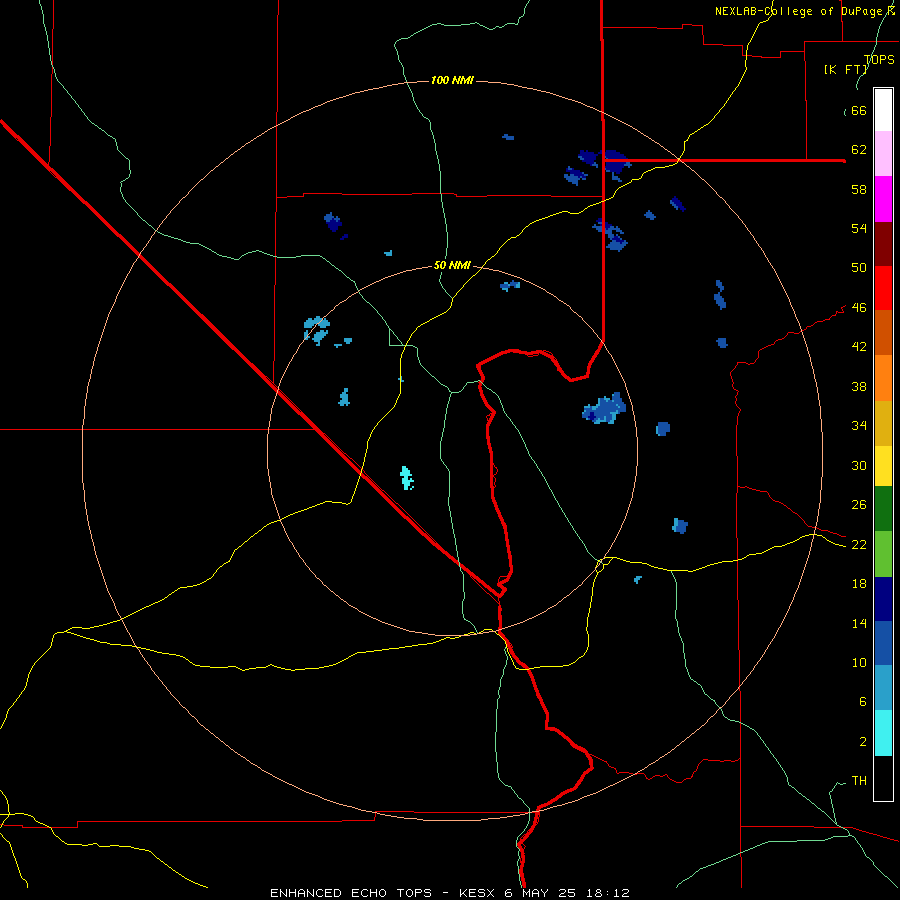Click the legend value "38"

click(859, 386)
